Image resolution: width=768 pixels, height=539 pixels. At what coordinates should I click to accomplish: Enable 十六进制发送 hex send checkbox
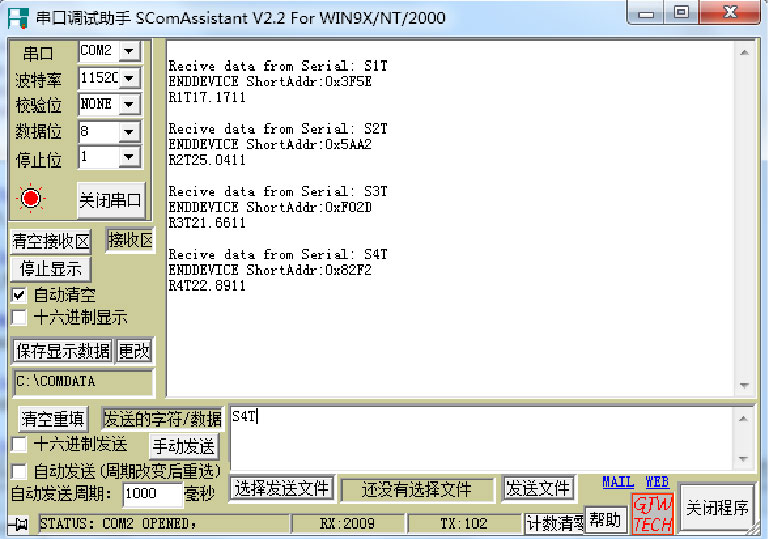coord(19,444)
